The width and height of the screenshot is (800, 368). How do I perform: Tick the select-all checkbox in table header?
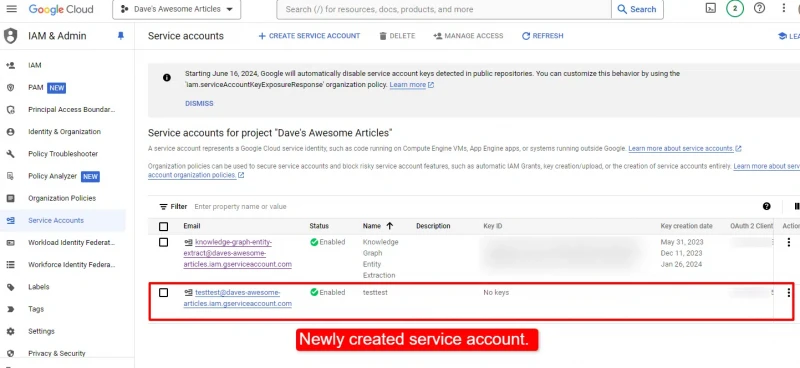coord(163,226)
